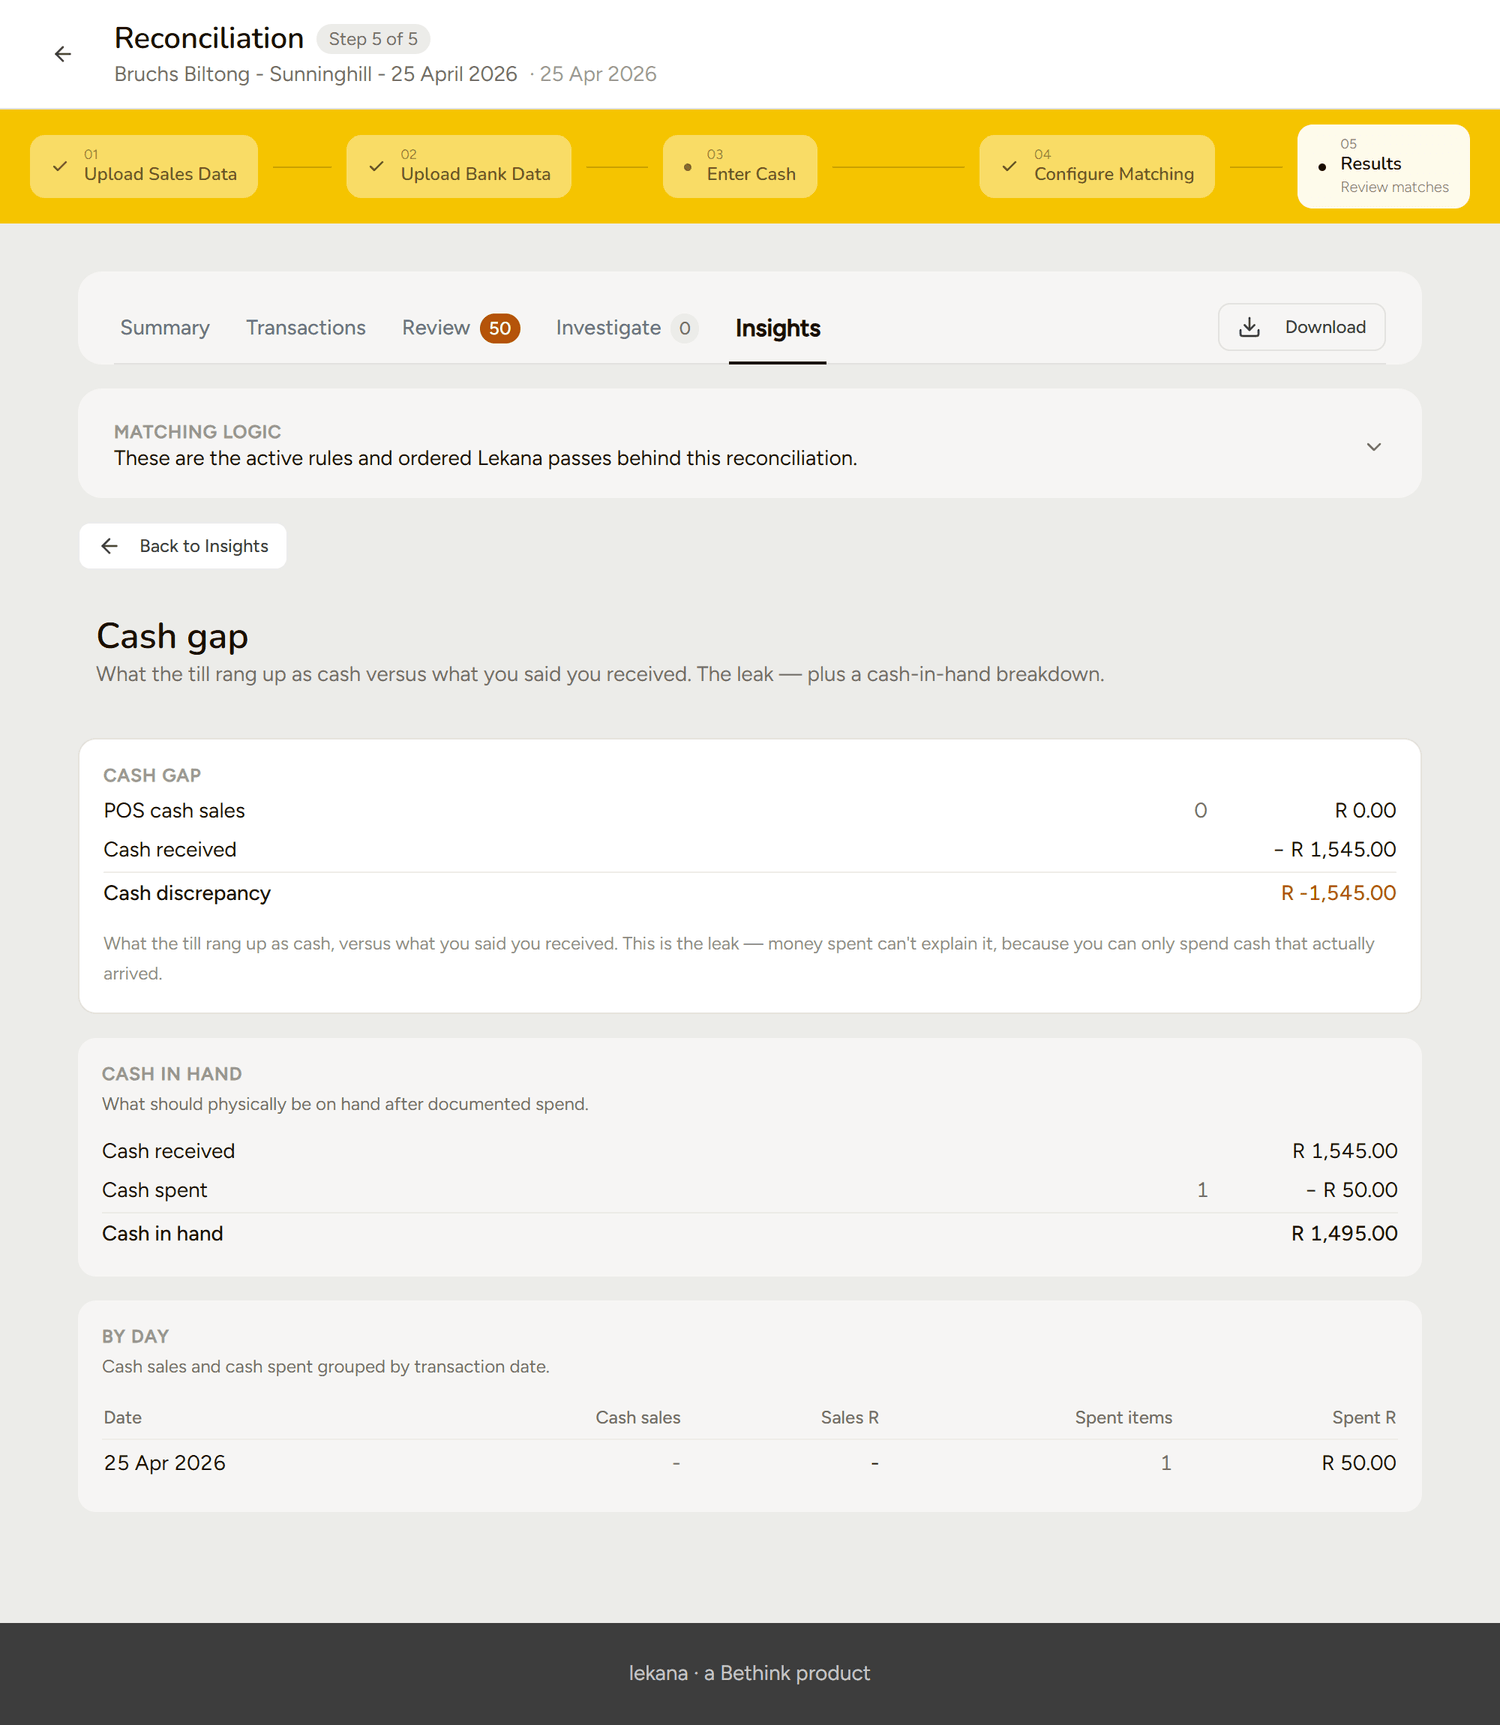Open the Summary tab
The width and height of the screenshot is (1500, 1725).
[165, 328]
